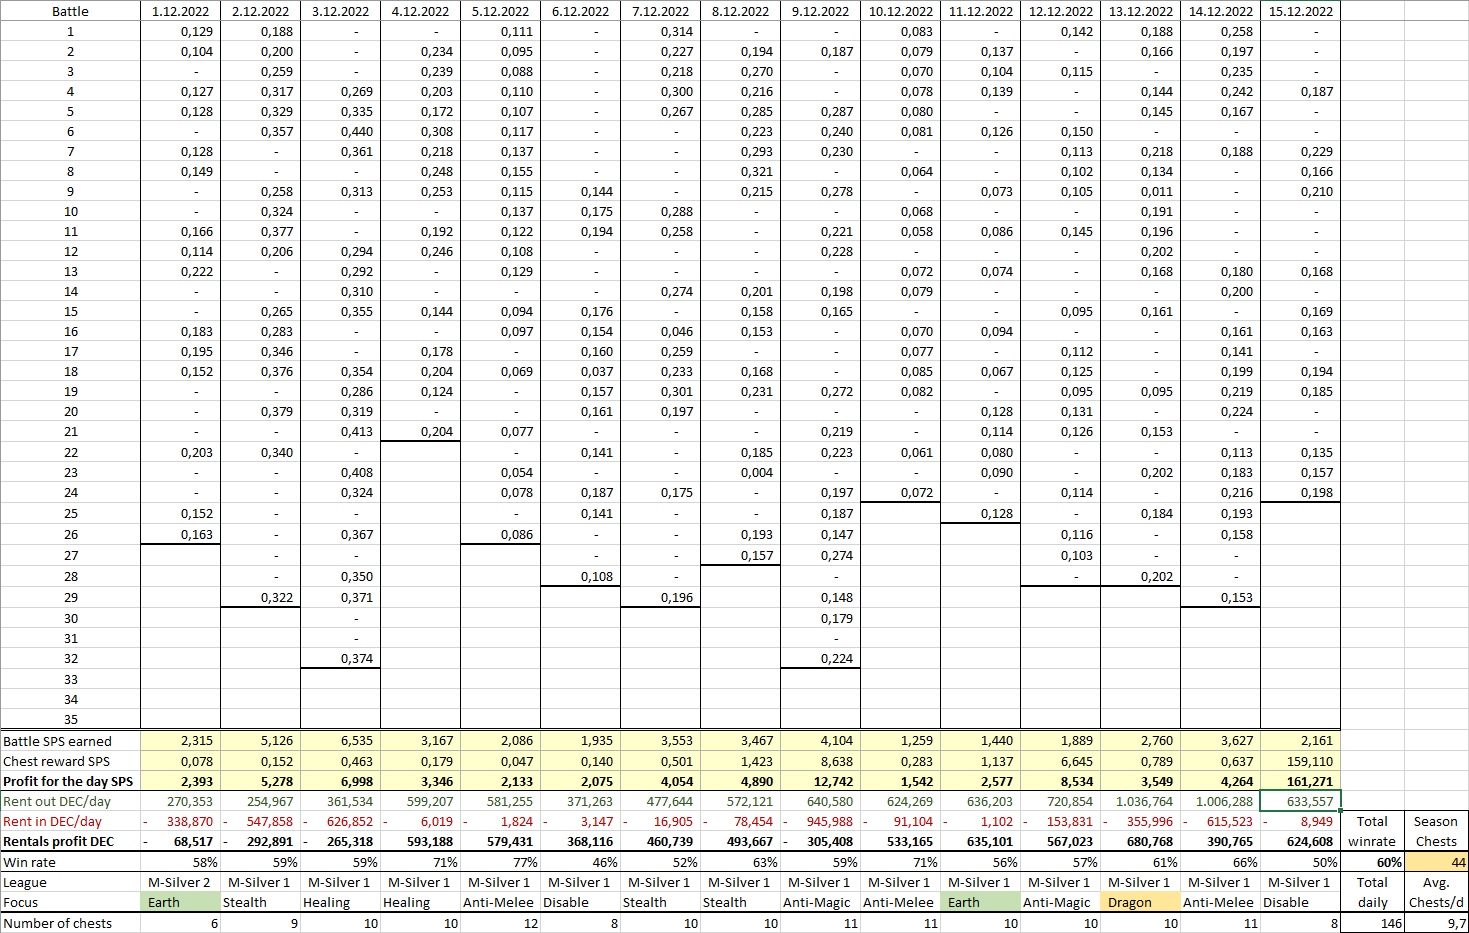The height and width of the screenshot is (933, 1469).
Task: Select the 15.12.2022 column header
Action: [1300, 11]
